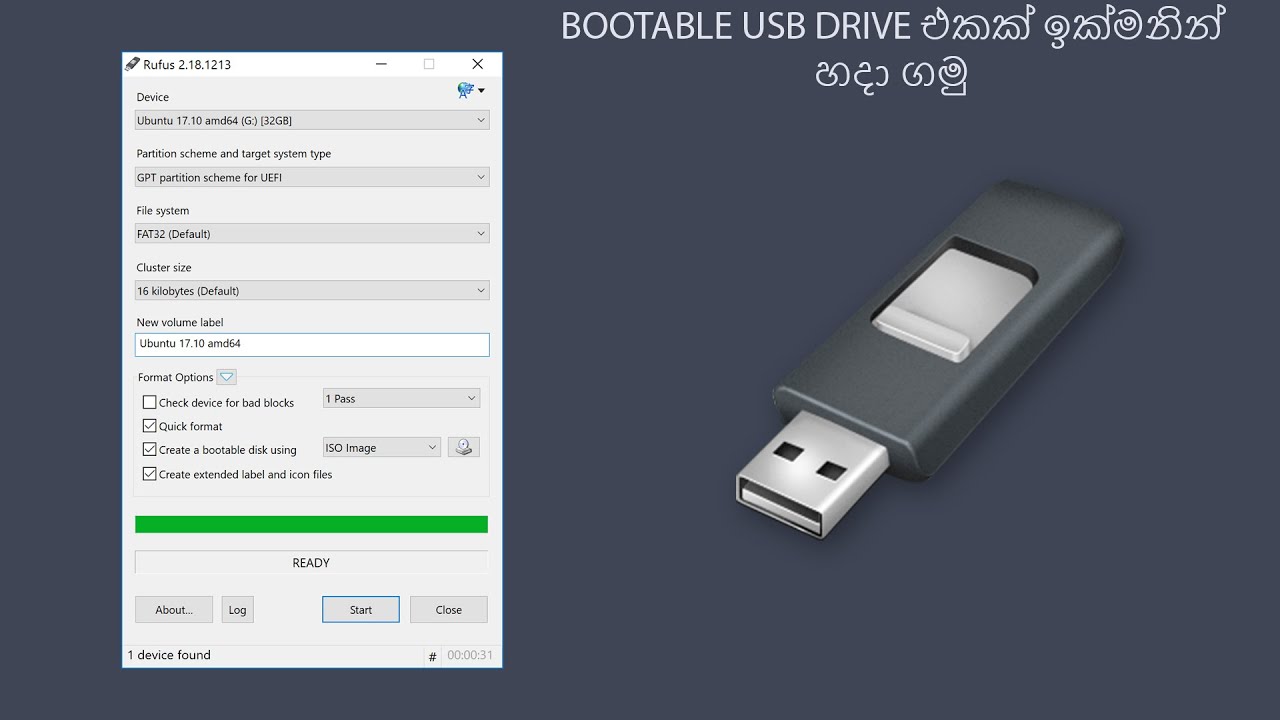Image resolution: width=1280 pixels, height=720 pixels.
Task: Click the Start button
Action: point(361,609)
